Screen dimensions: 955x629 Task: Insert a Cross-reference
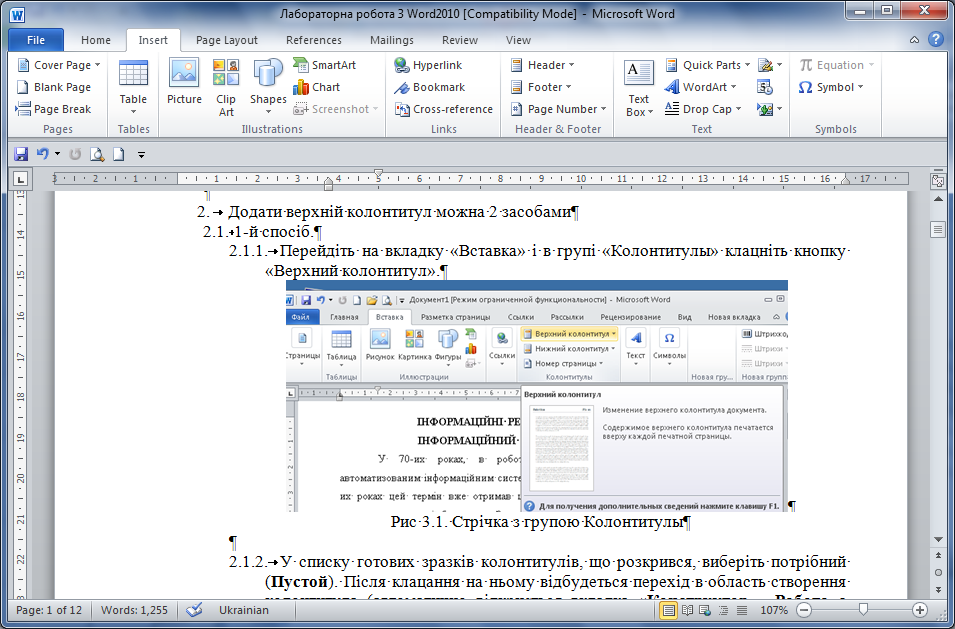point(443,109)
